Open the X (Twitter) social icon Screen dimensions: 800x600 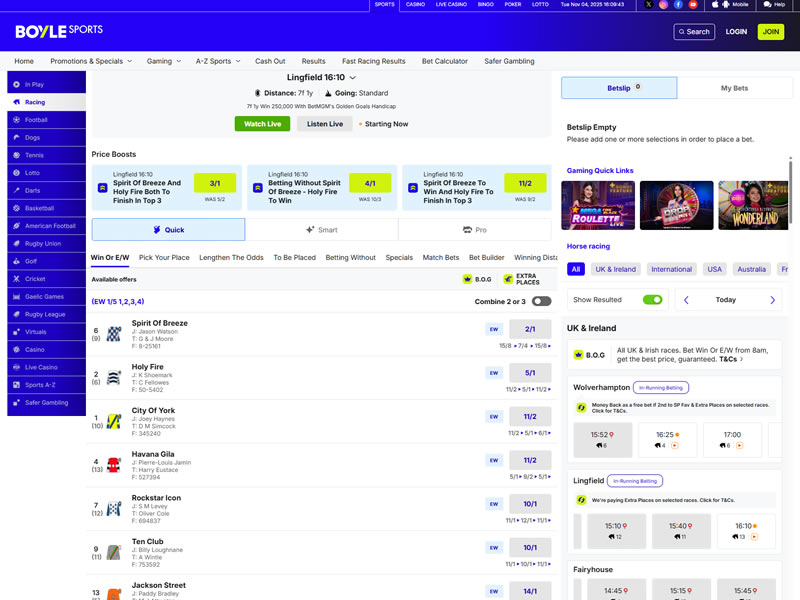coord(648,5)
